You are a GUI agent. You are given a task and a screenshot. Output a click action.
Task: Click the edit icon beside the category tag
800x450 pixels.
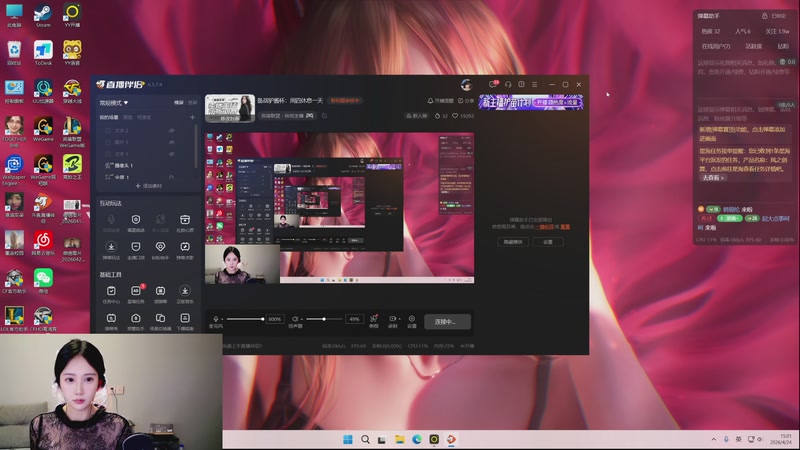[x=324, y=116]
